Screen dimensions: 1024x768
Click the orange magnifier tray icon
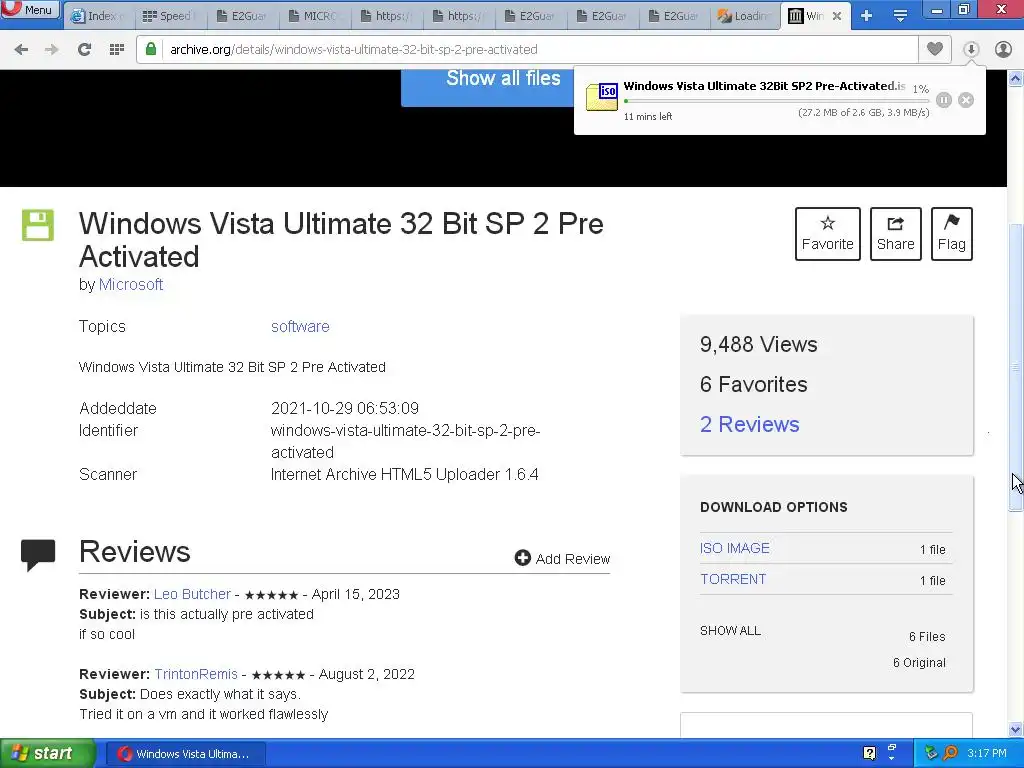pyautogui.click(x=950, y=754)
